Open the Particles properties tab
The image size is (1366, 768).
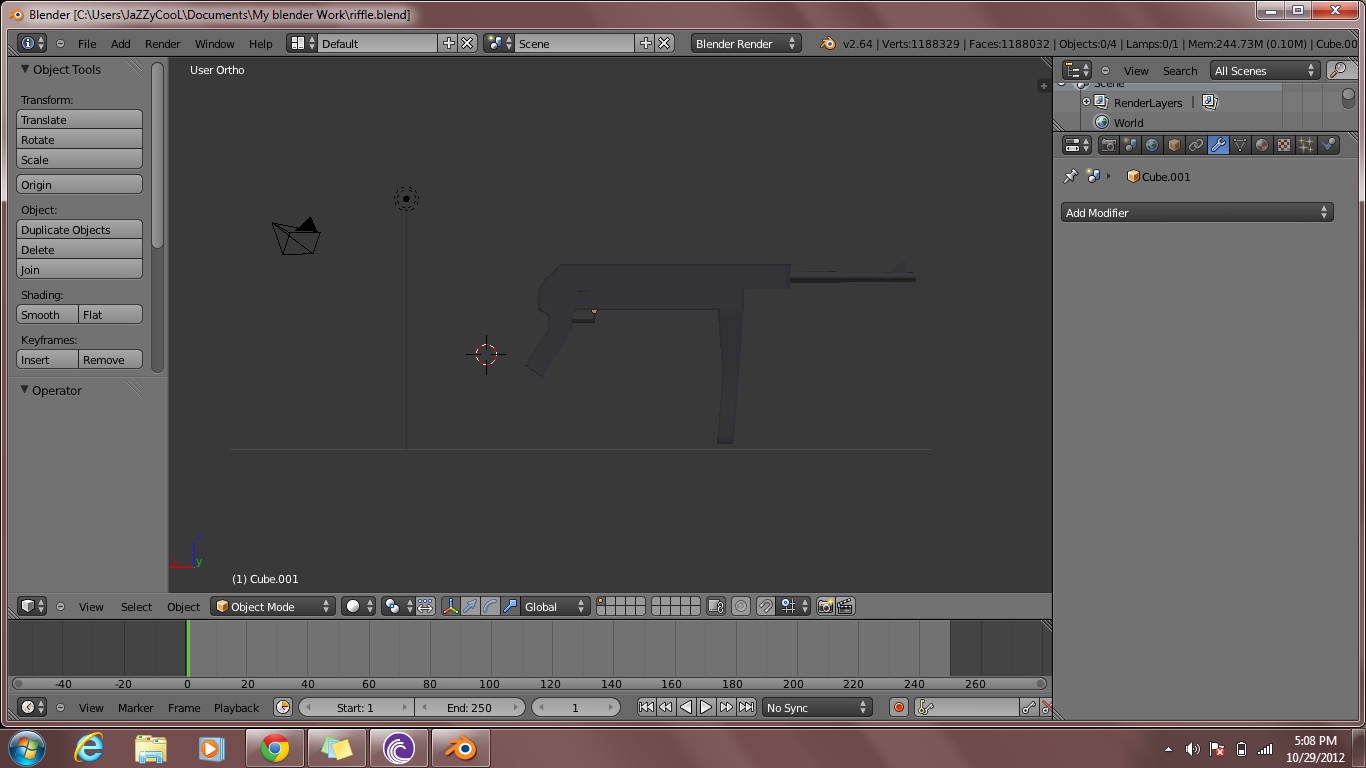tap(1306, 145)
